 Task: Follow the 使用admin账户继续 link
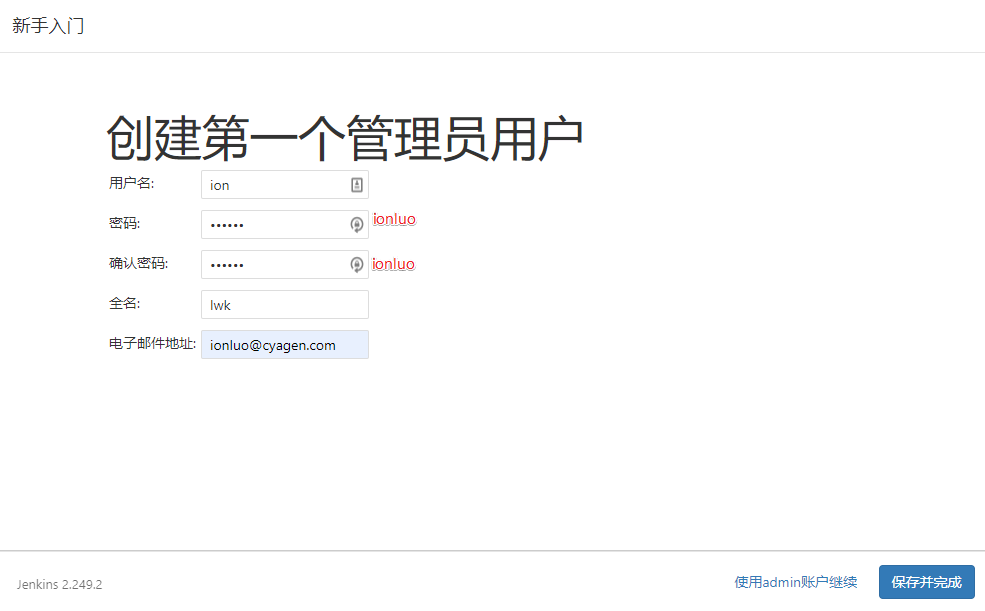[x=795, y=582]
